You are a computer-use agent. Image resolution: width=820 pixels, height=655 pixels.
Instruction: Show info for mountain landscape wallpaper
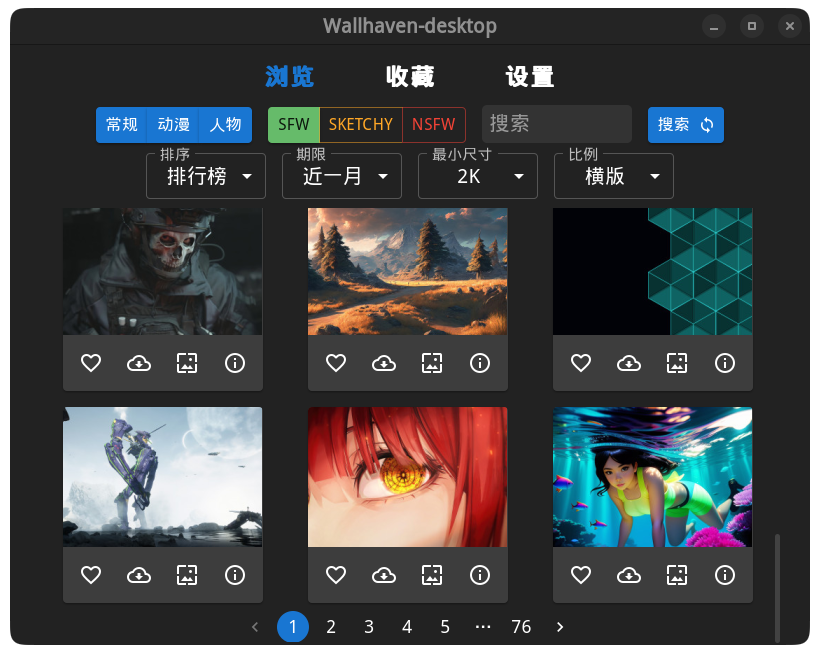click(x=480, y=363)
